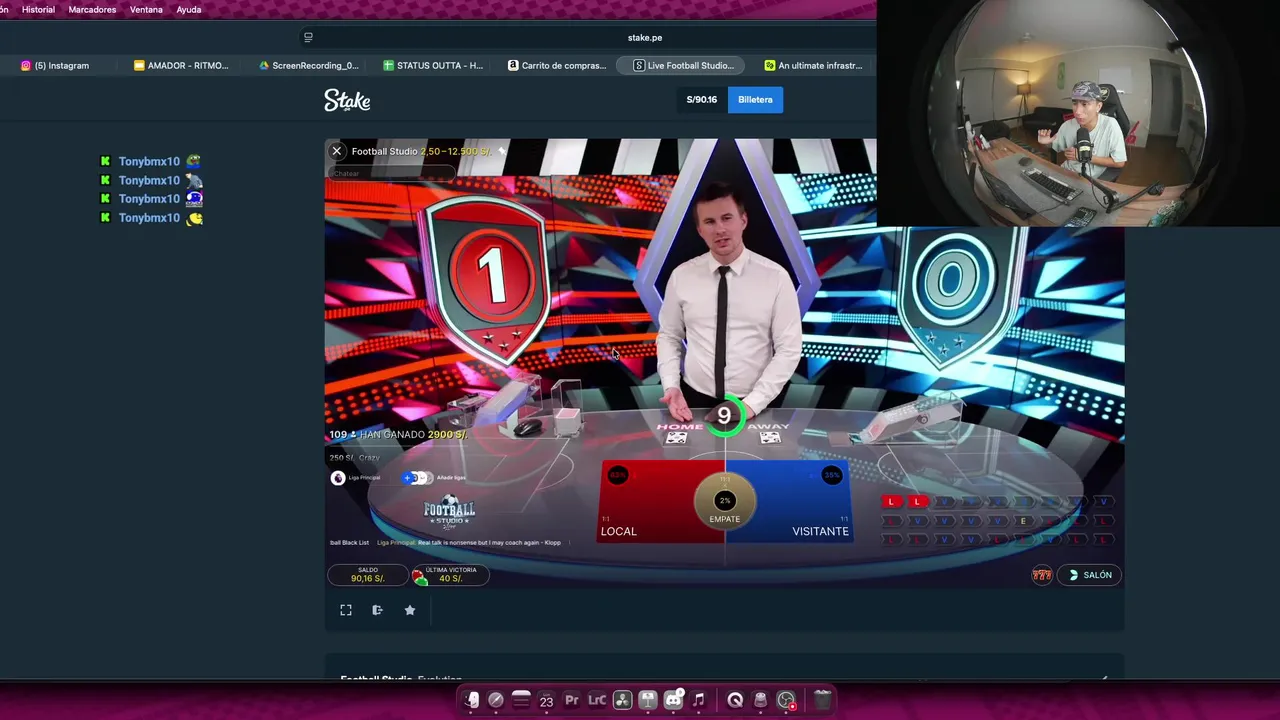Open fullscreen mode below the game
This screenshot has width=1280, height=720.
point(346,610)
